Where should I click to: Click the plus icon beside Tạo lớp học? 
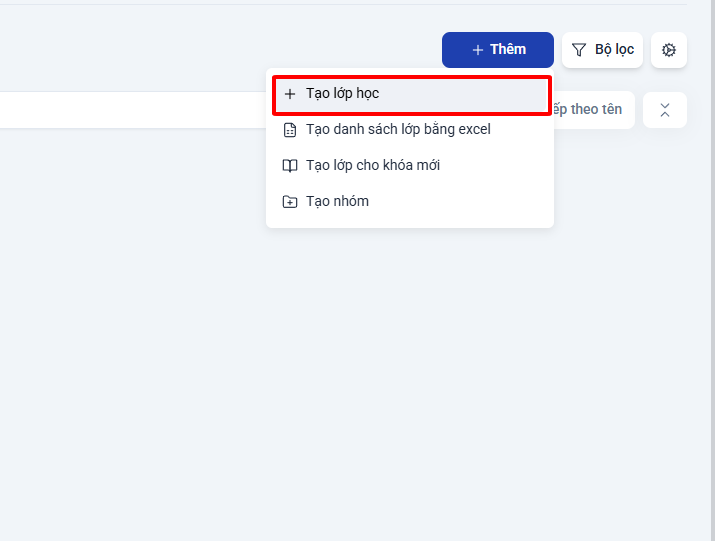click(290, 94)
